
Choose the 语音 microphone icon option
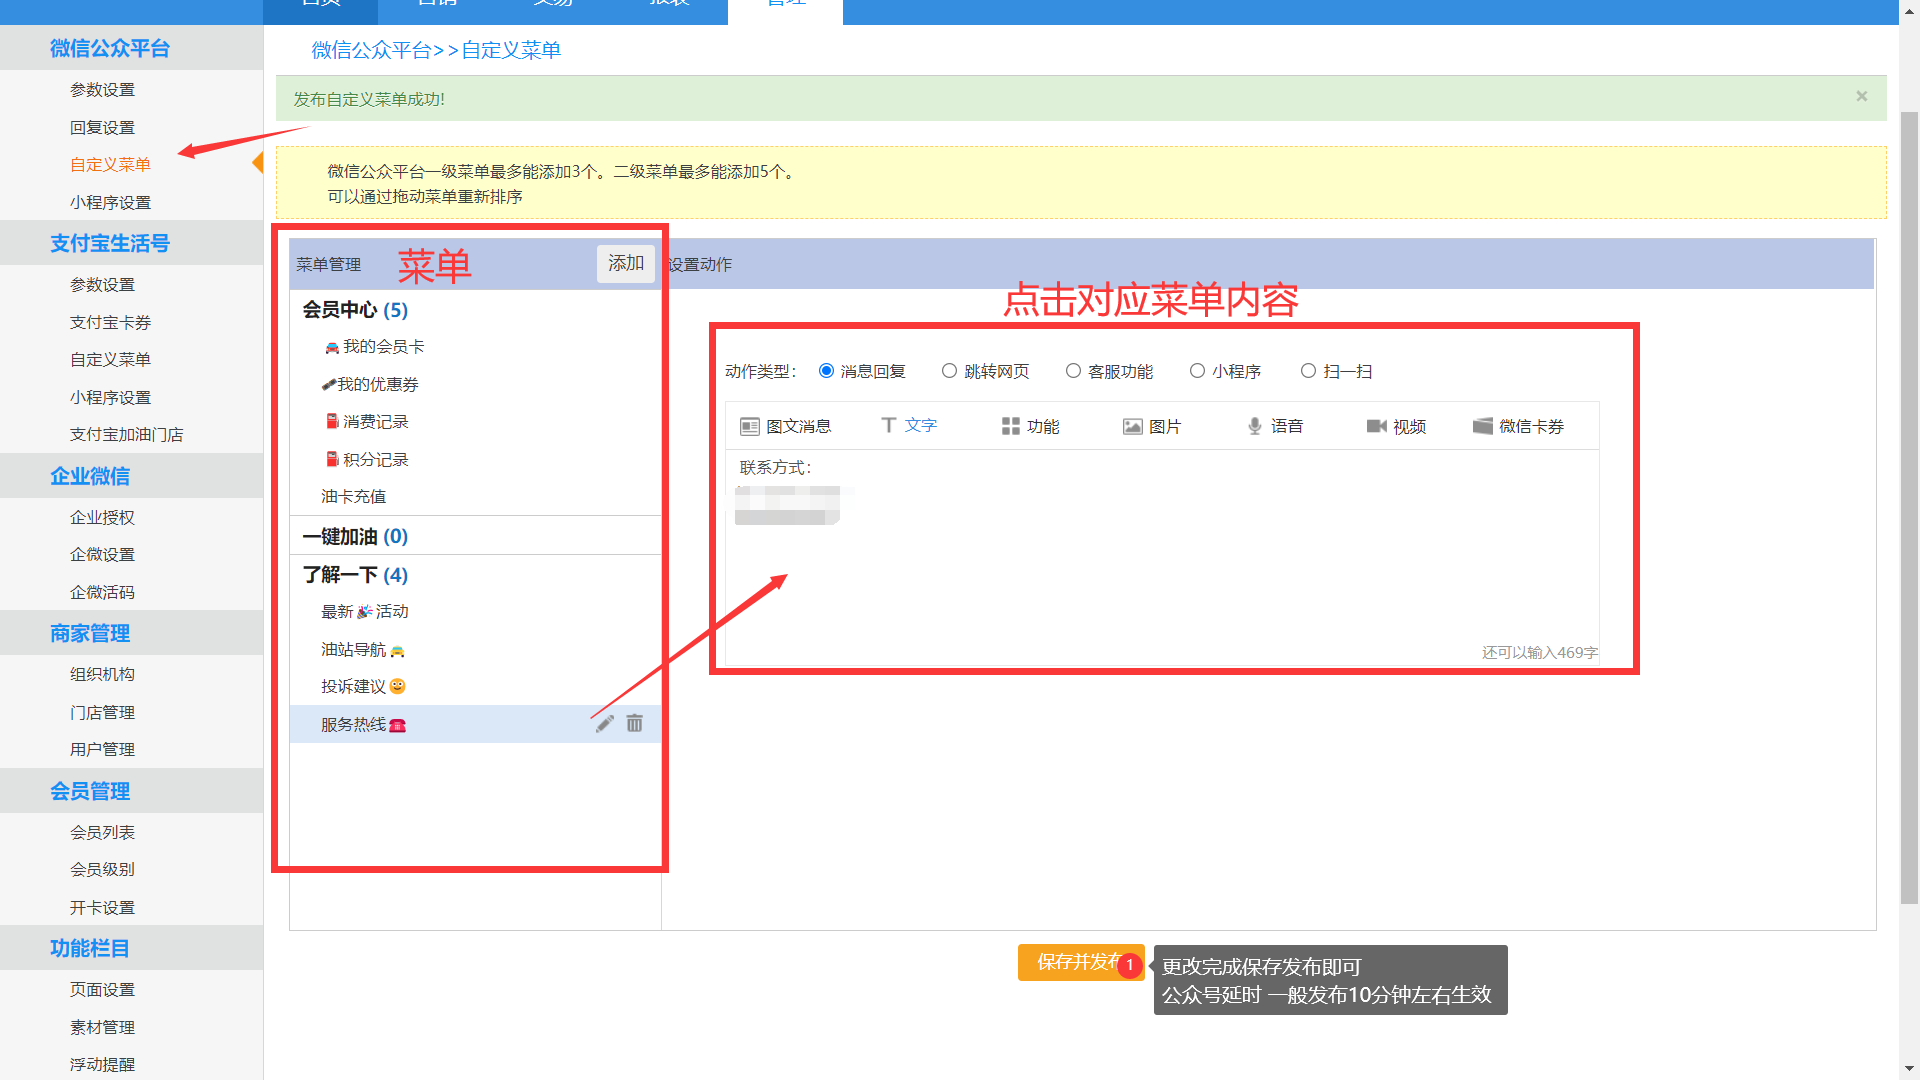[x=1255, y=427]
